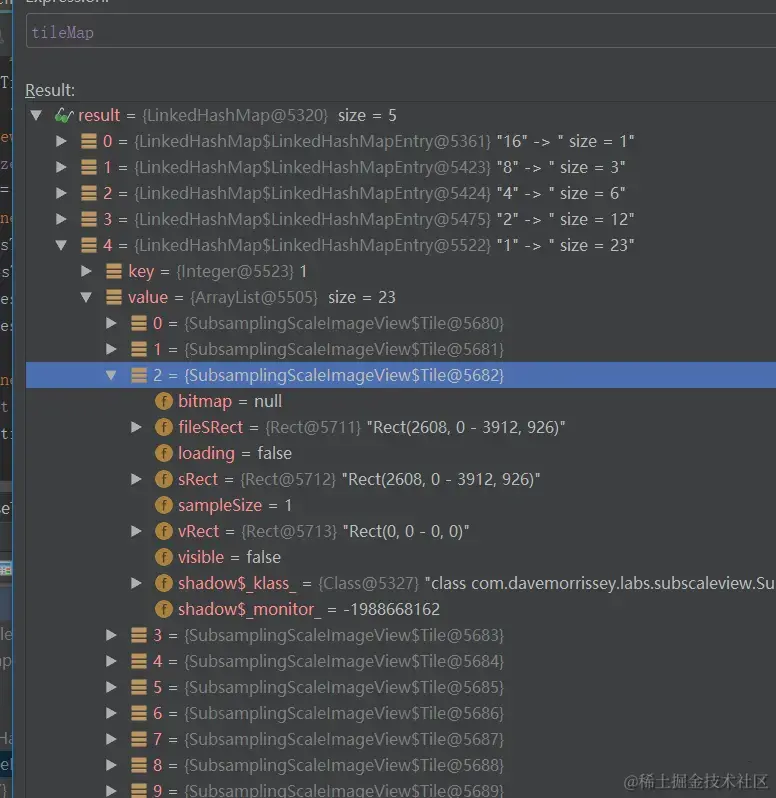Click the sampleSize field icon
Screen dimensions: 776x798
164,505
